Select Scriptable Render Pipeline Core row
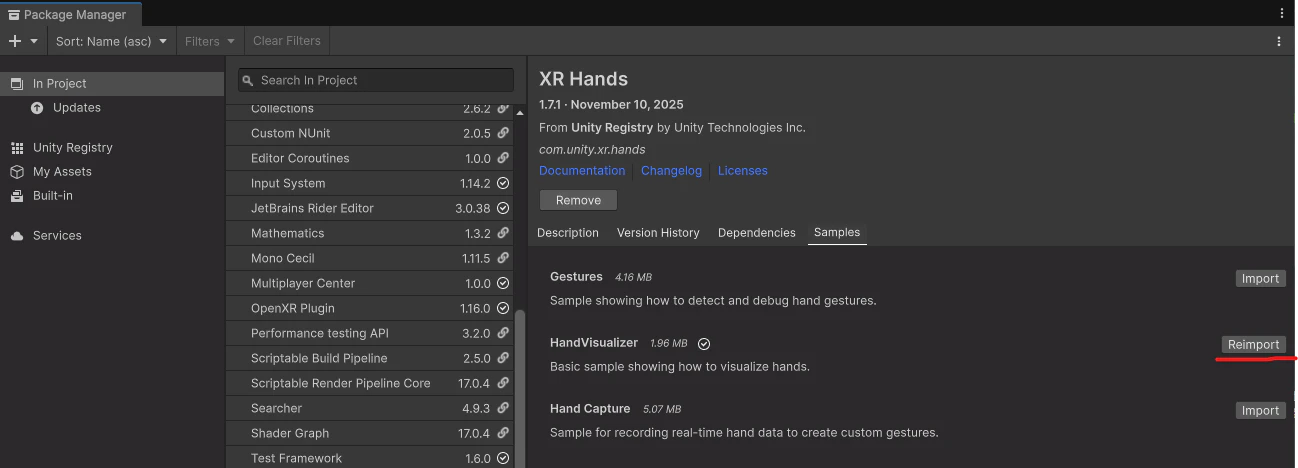1298x468 pixels. (369, 383)
